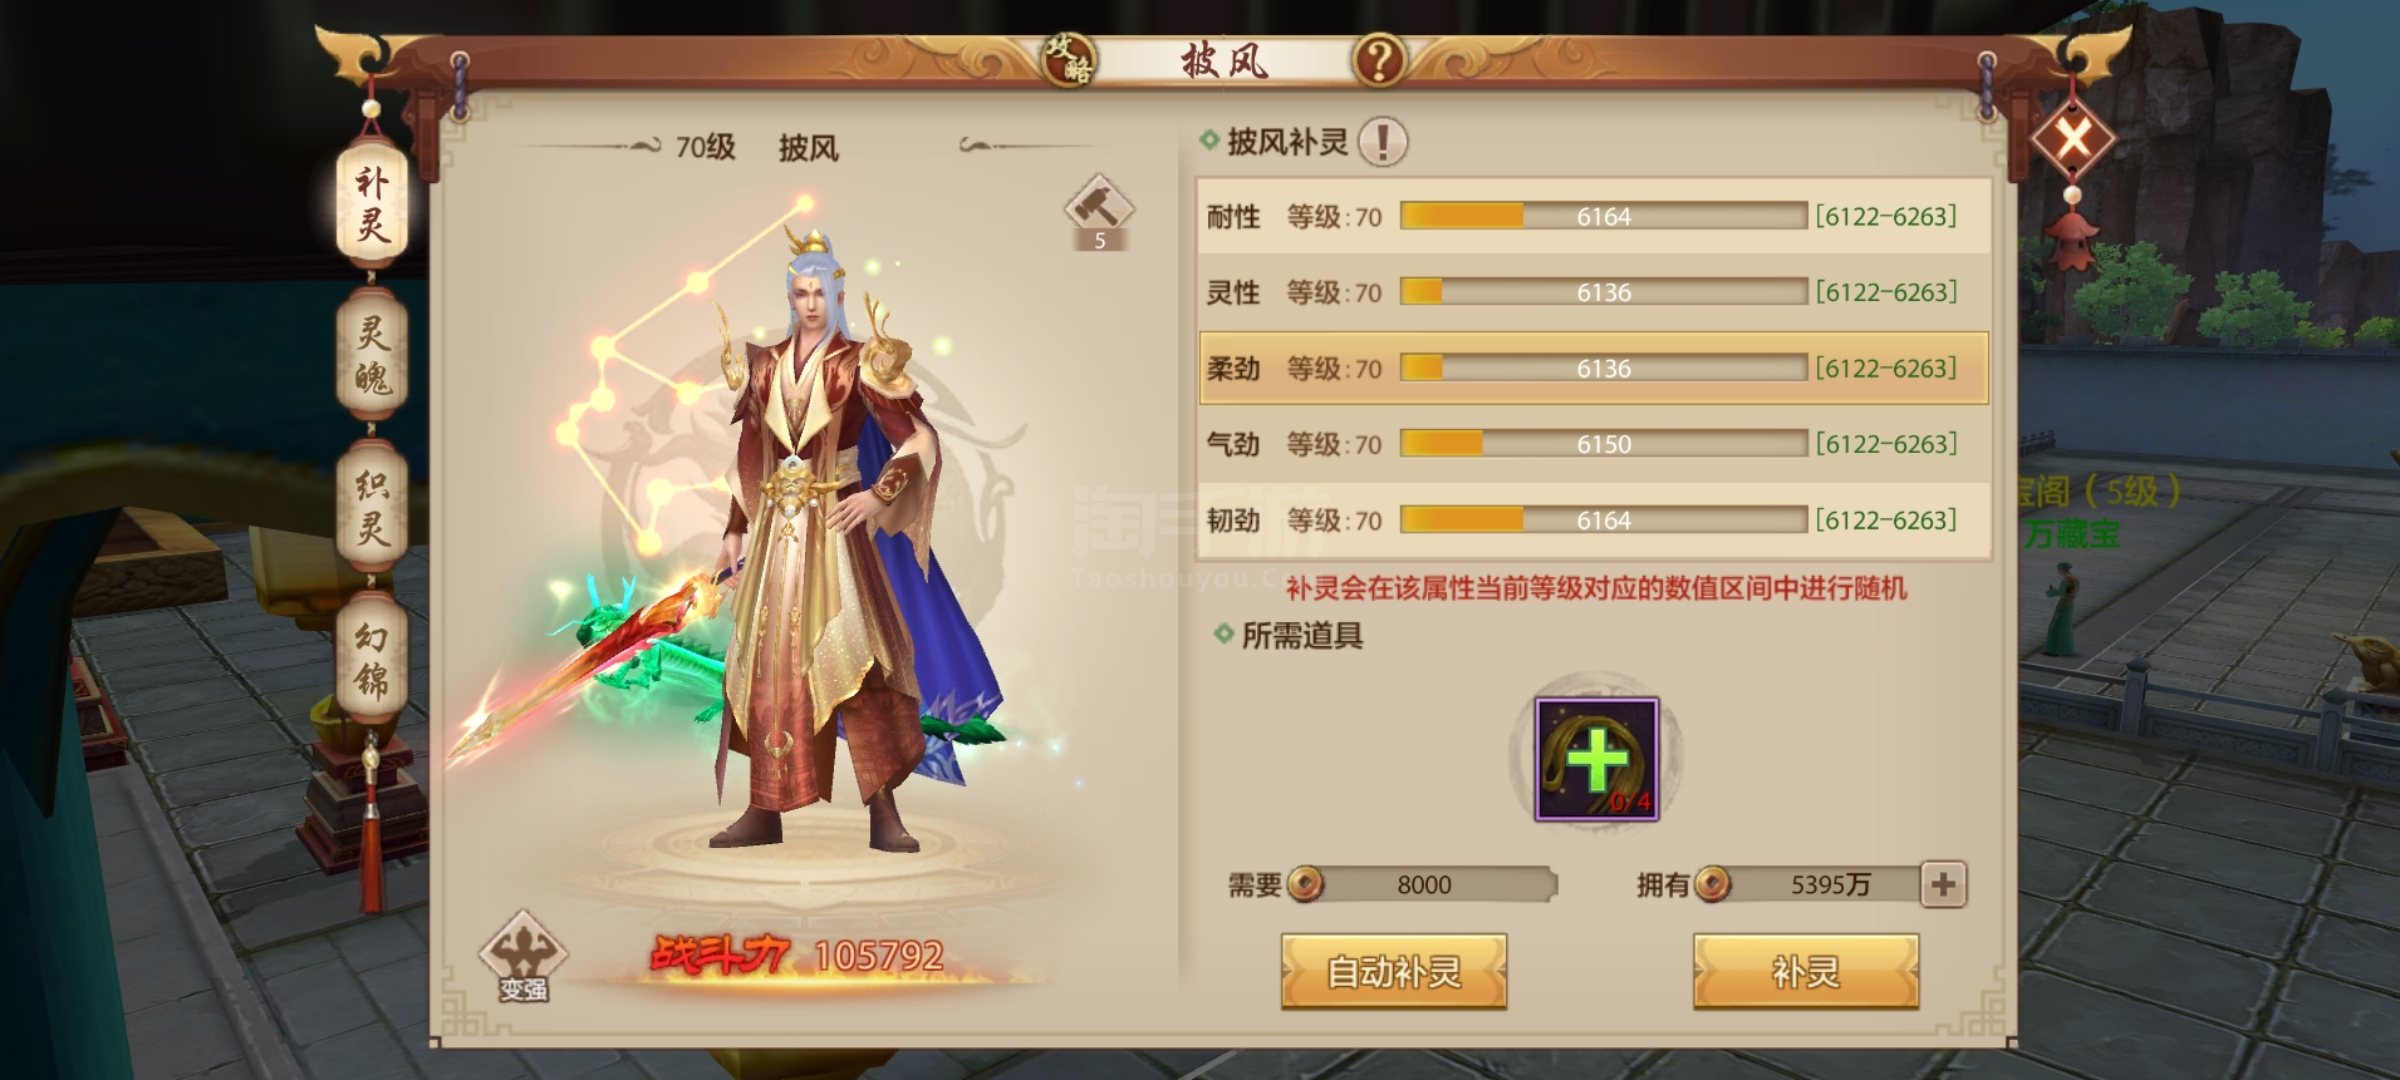
Task: Click the hammer icon labeled 5
Action: coord(1099,212)
